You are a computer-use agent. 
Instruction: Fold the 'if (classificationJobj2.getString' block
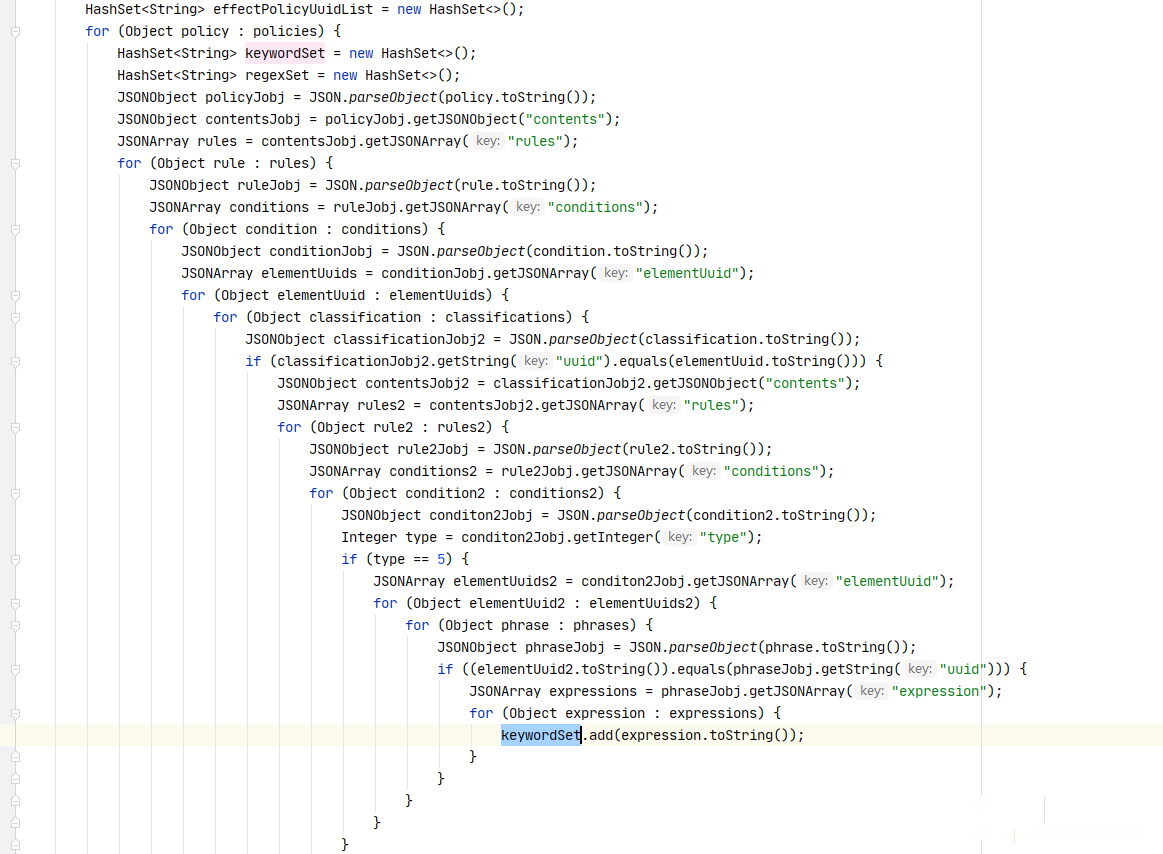click(x=16, y=361)
